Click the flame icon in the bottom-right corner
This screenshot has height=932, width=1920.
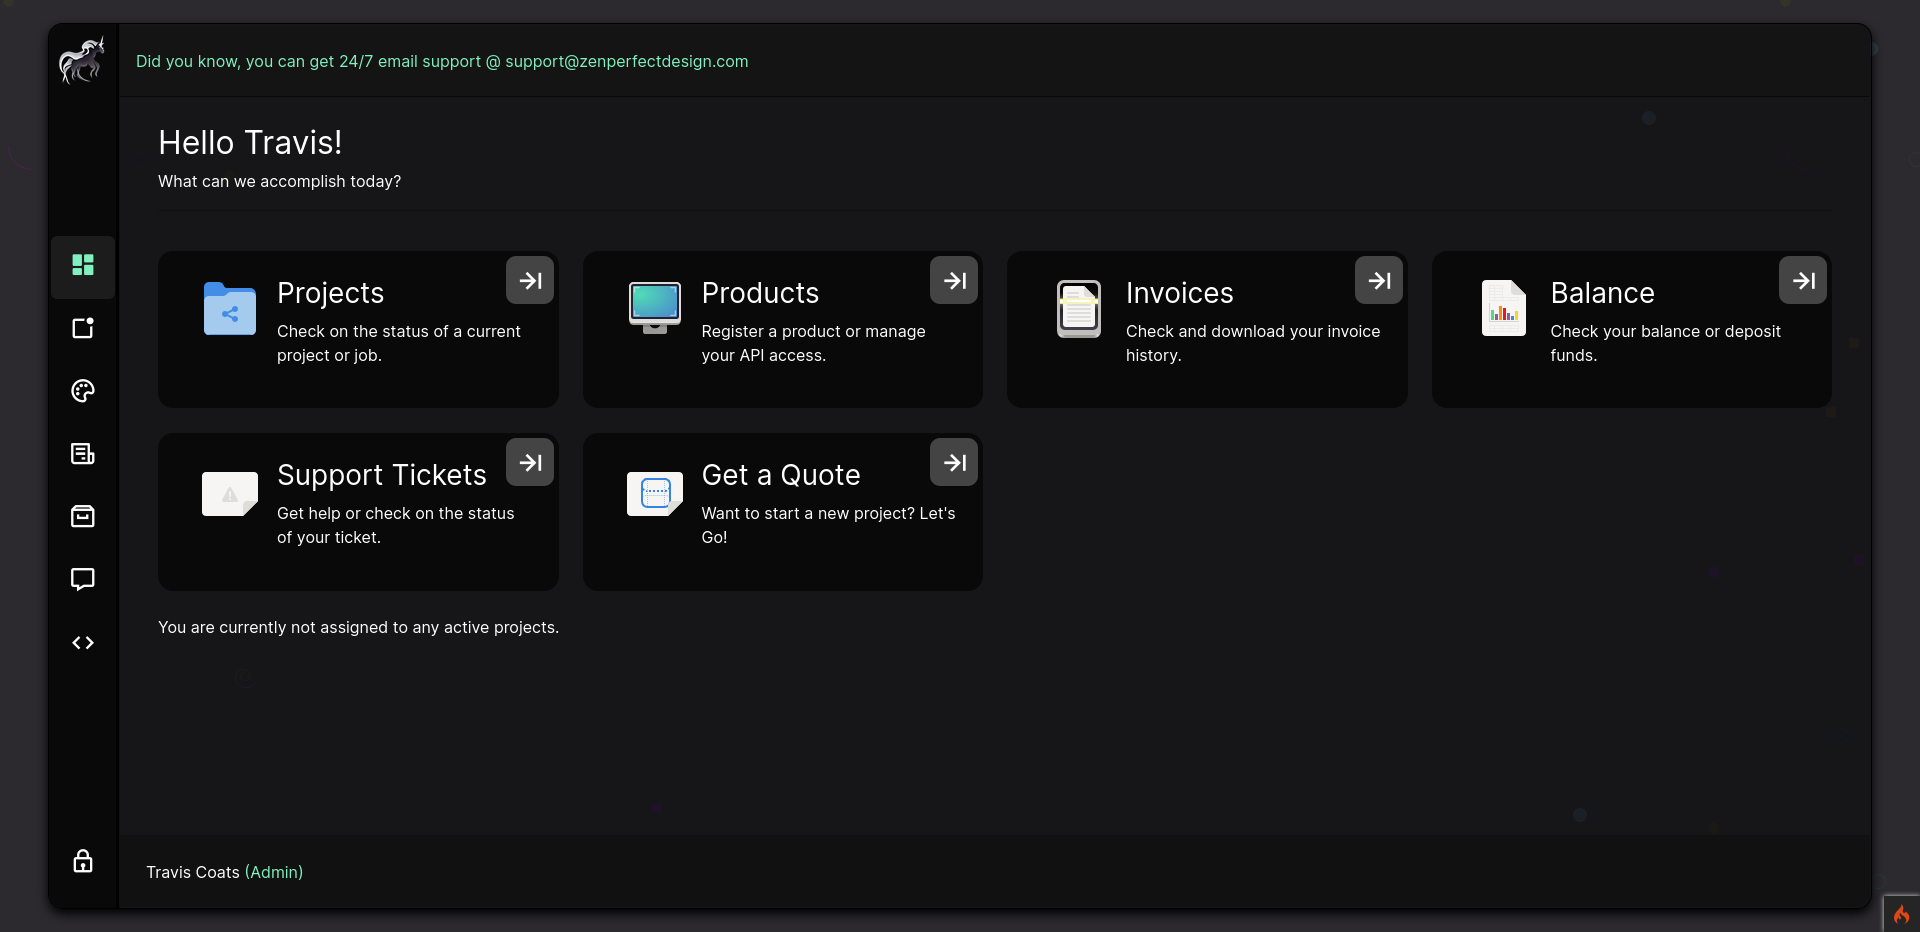coord(1901,914)
